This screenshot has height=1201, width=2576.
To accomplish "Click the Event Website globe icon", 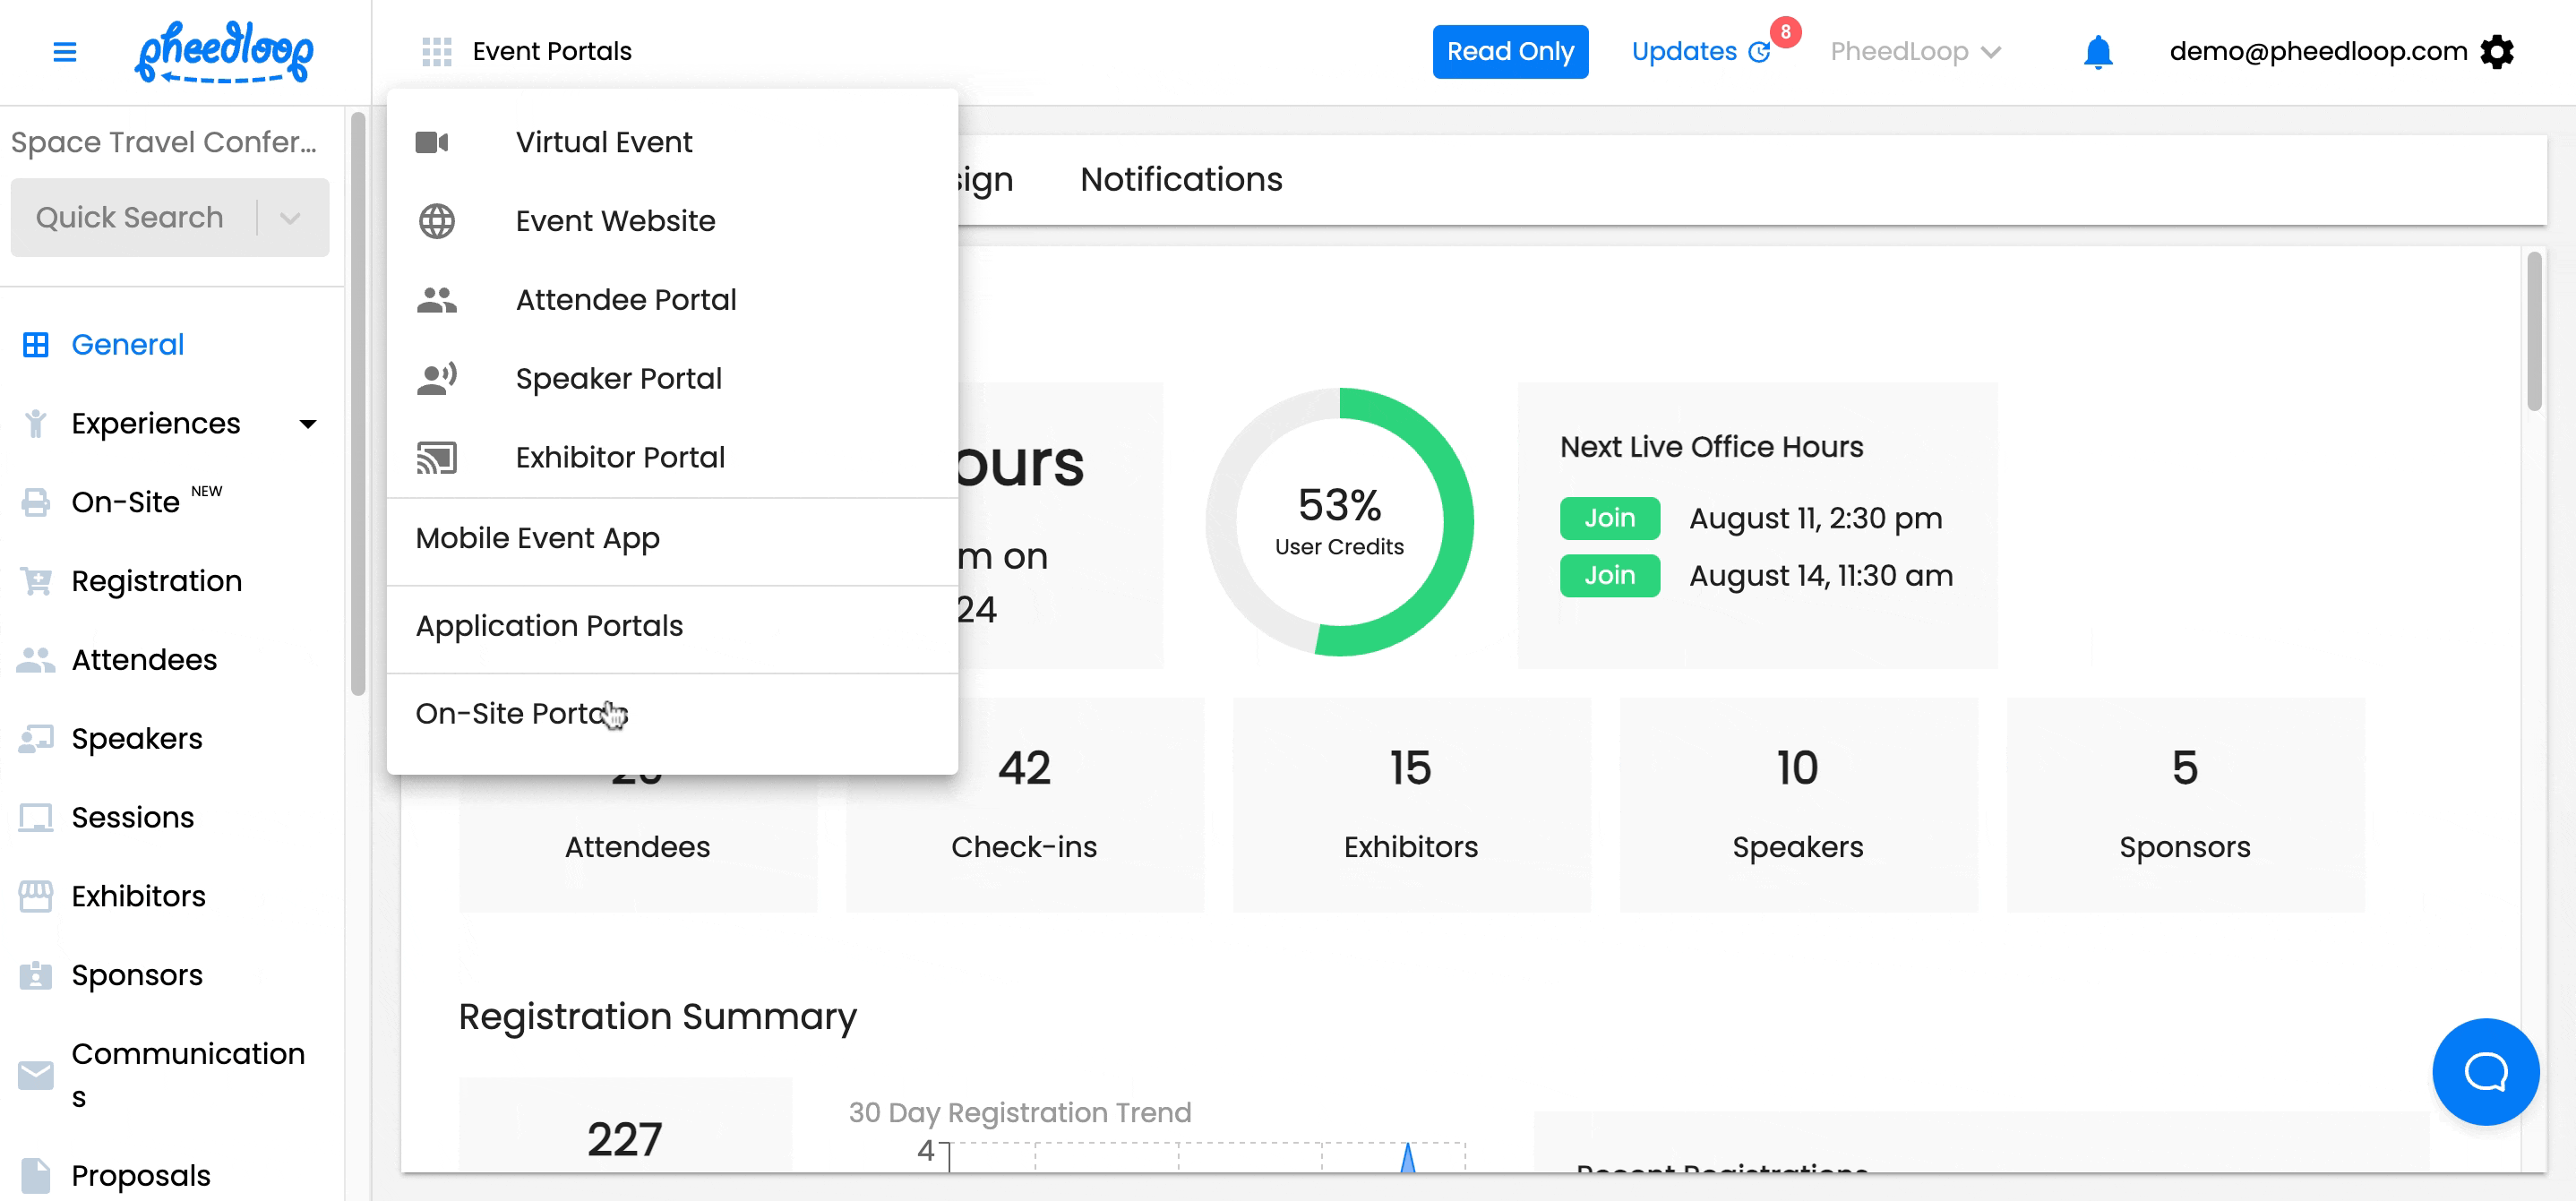I will click(x=436, y=221).
